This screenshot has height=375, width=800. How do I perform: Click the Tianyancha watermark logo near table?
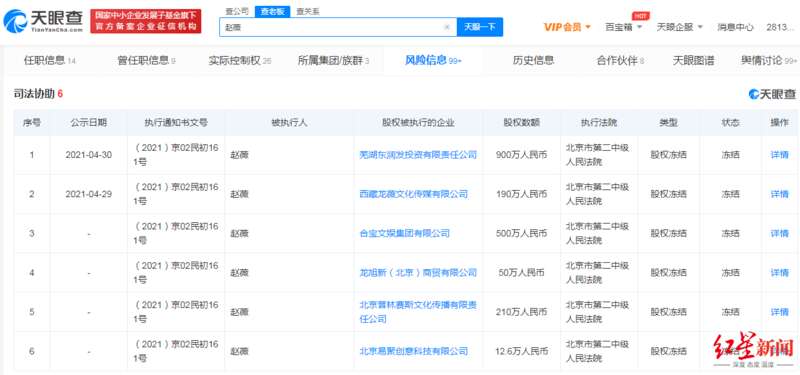[772, 94]
